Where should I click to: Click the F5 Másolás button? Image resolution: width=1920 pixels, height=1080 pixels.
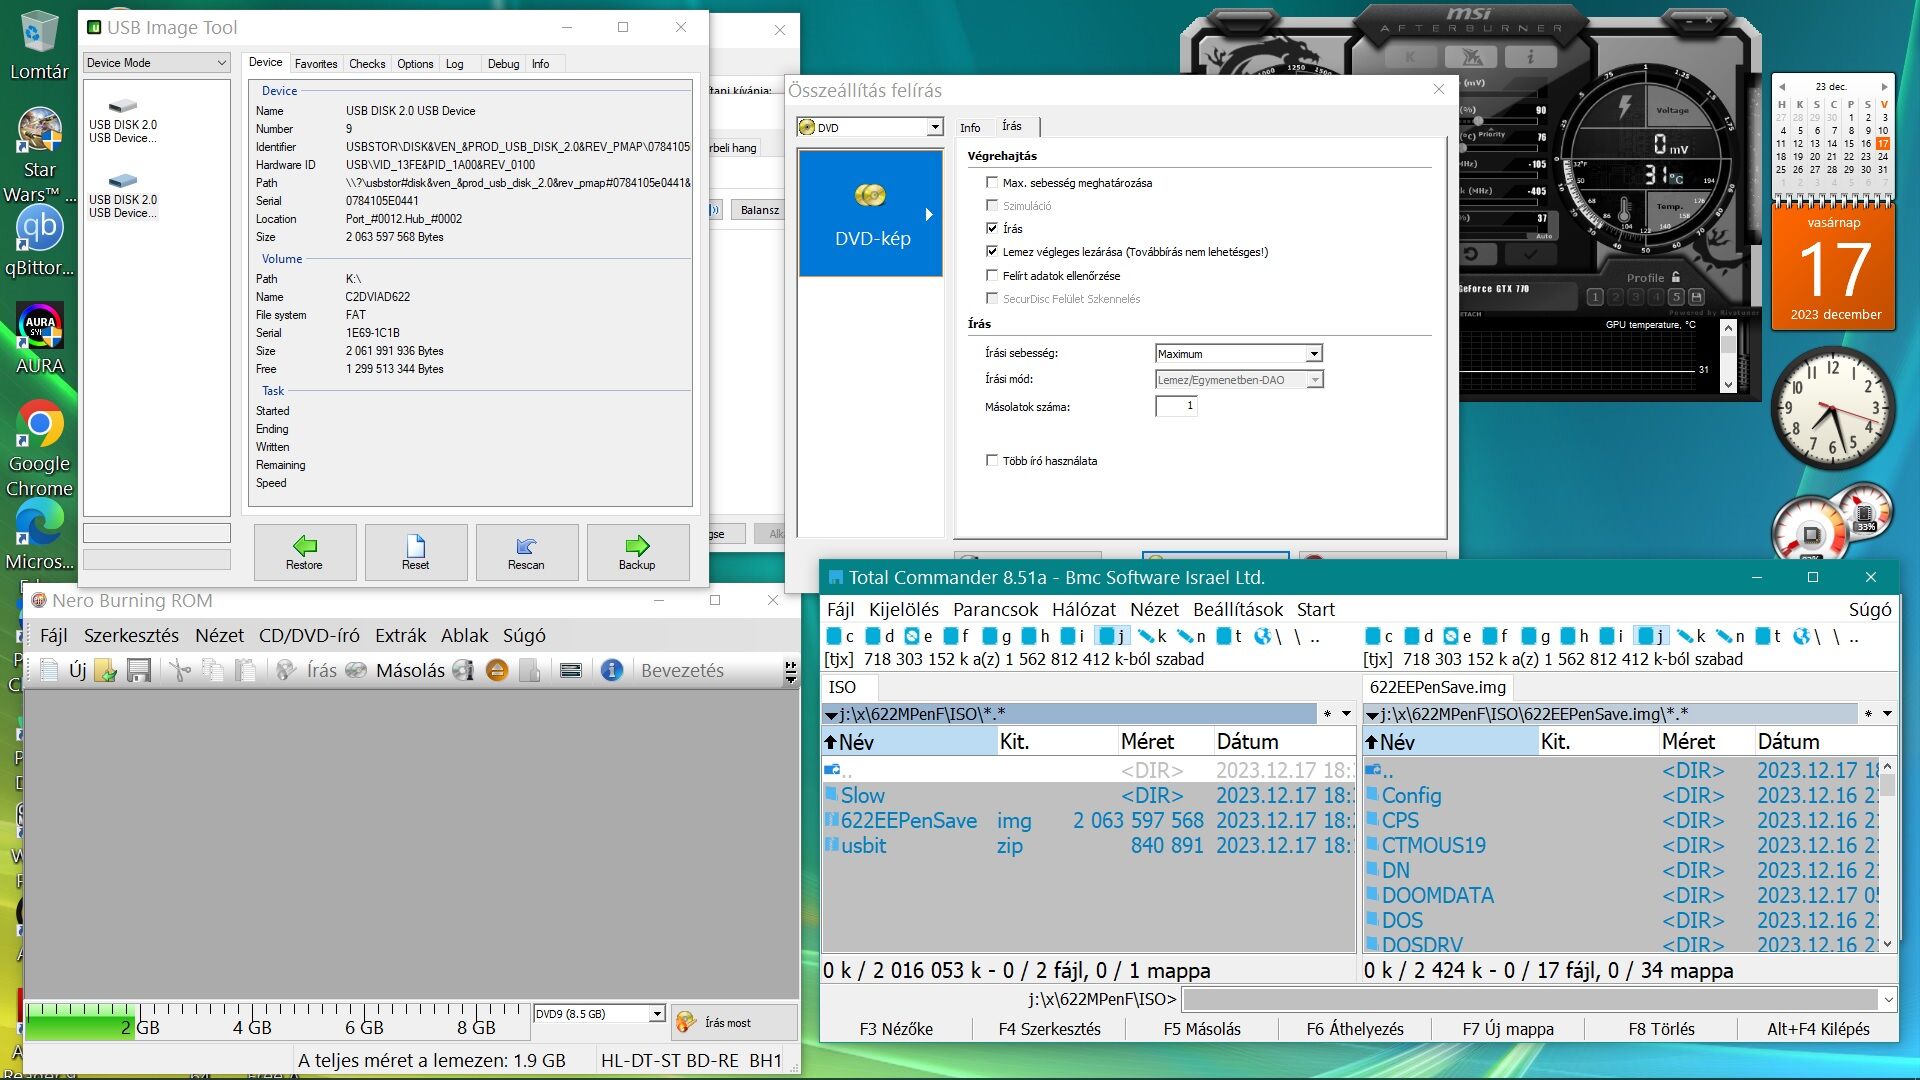click(x=1201, y=1029)
